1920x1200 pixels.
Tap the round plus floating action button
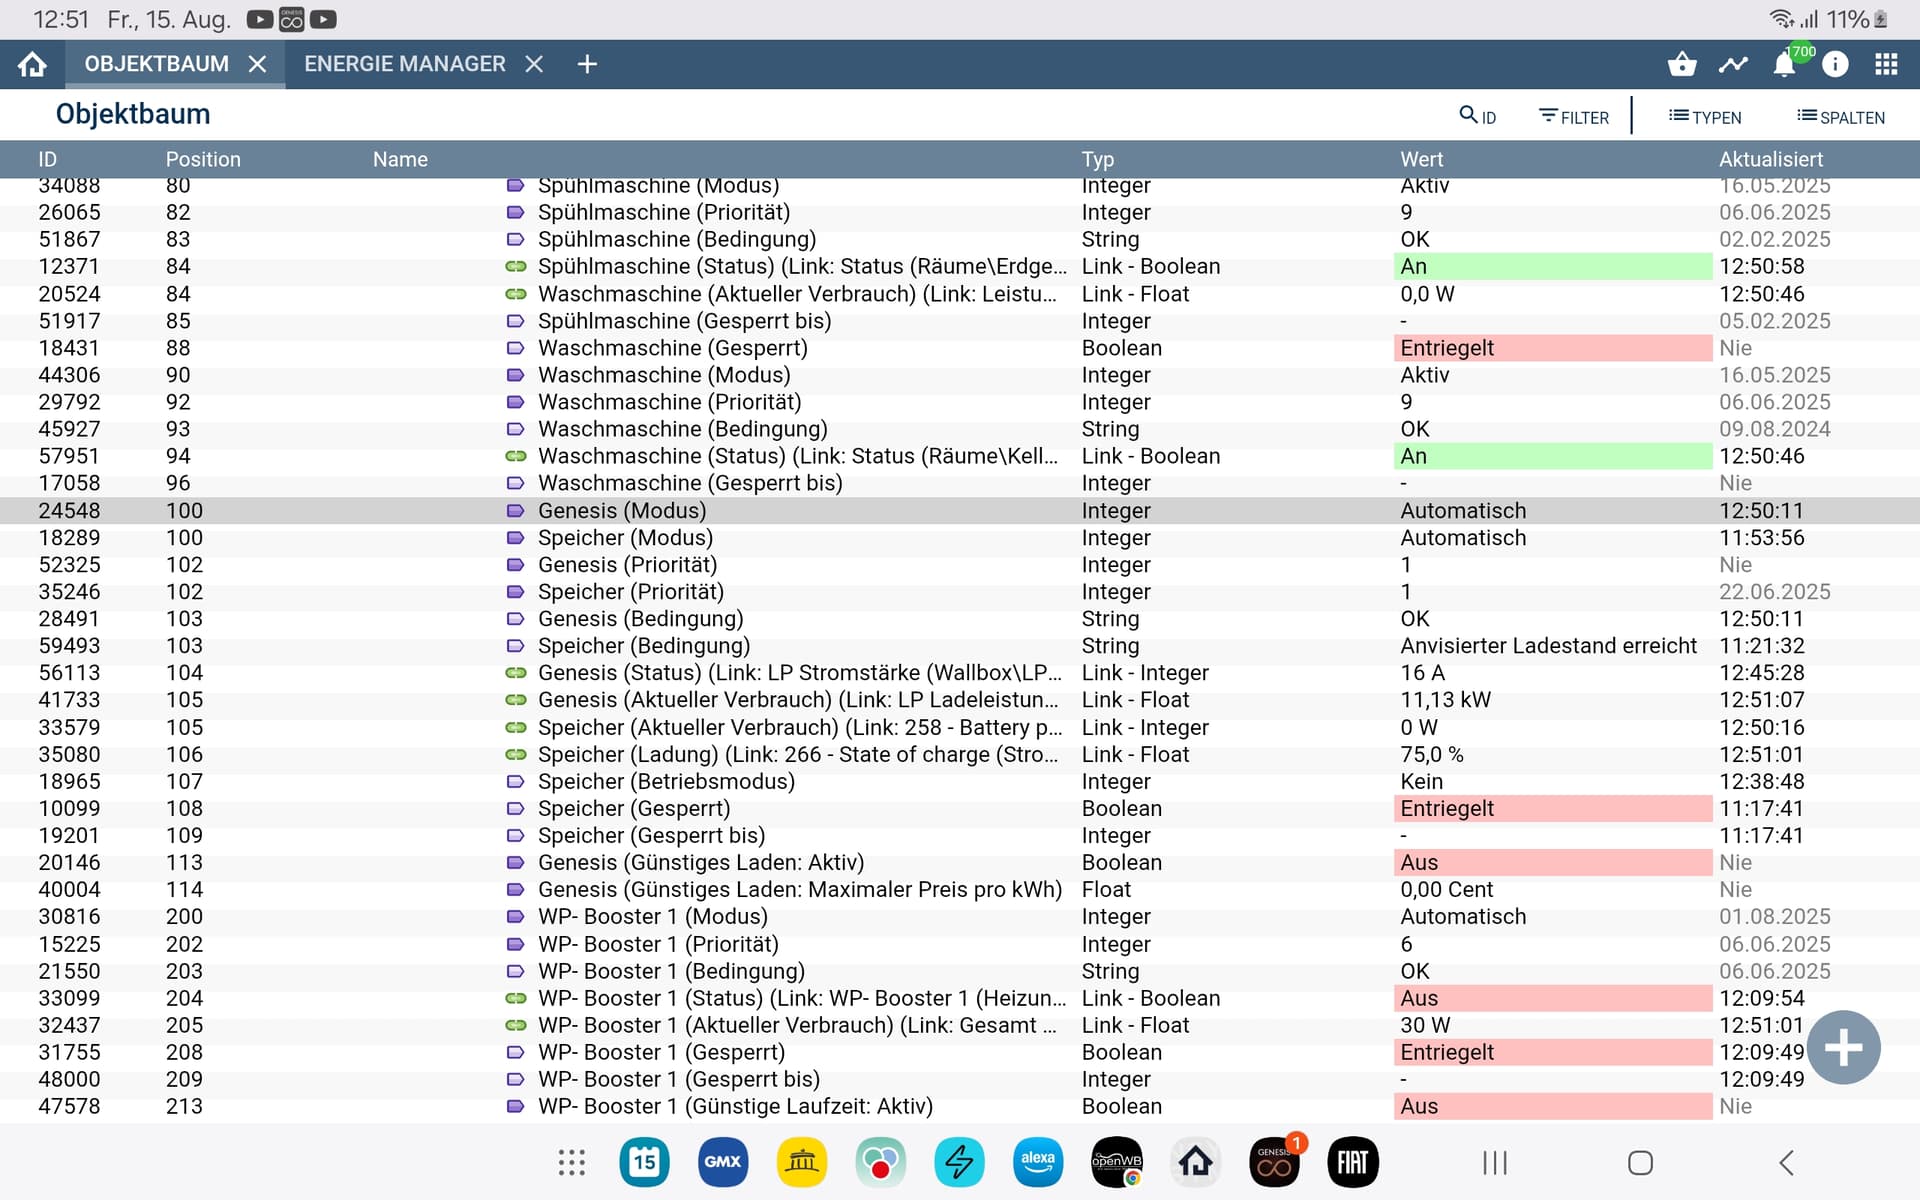point(1843,1047)
